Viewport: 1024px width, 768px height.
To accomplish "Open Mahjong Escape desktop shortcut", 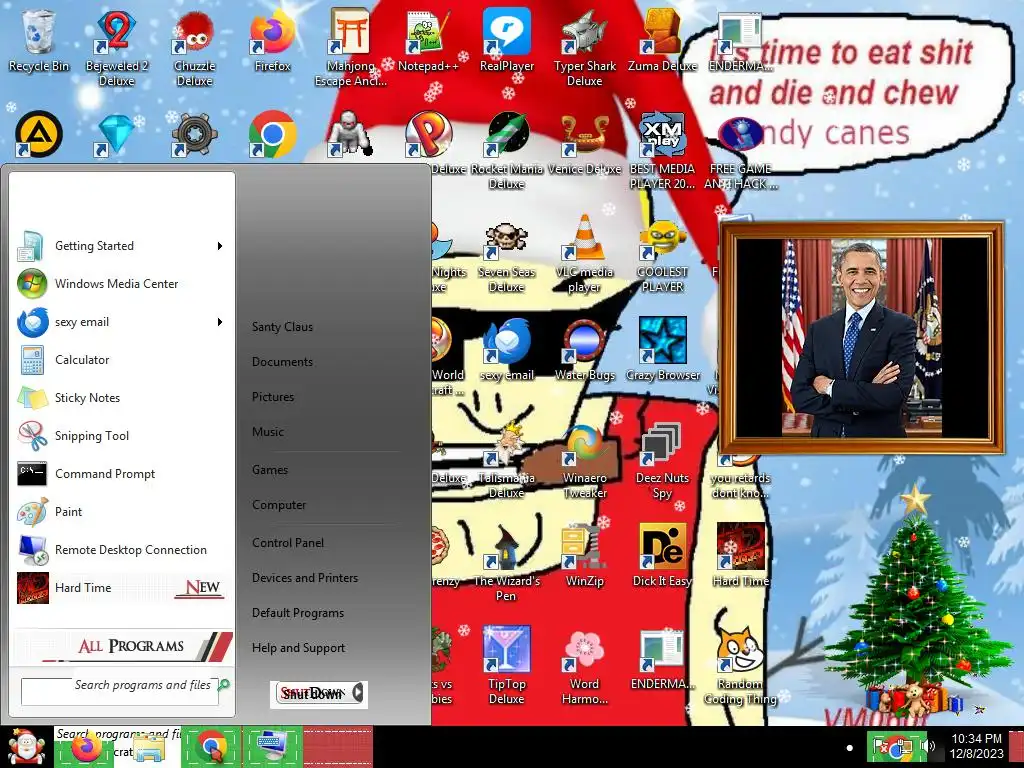I will point(351,47).
